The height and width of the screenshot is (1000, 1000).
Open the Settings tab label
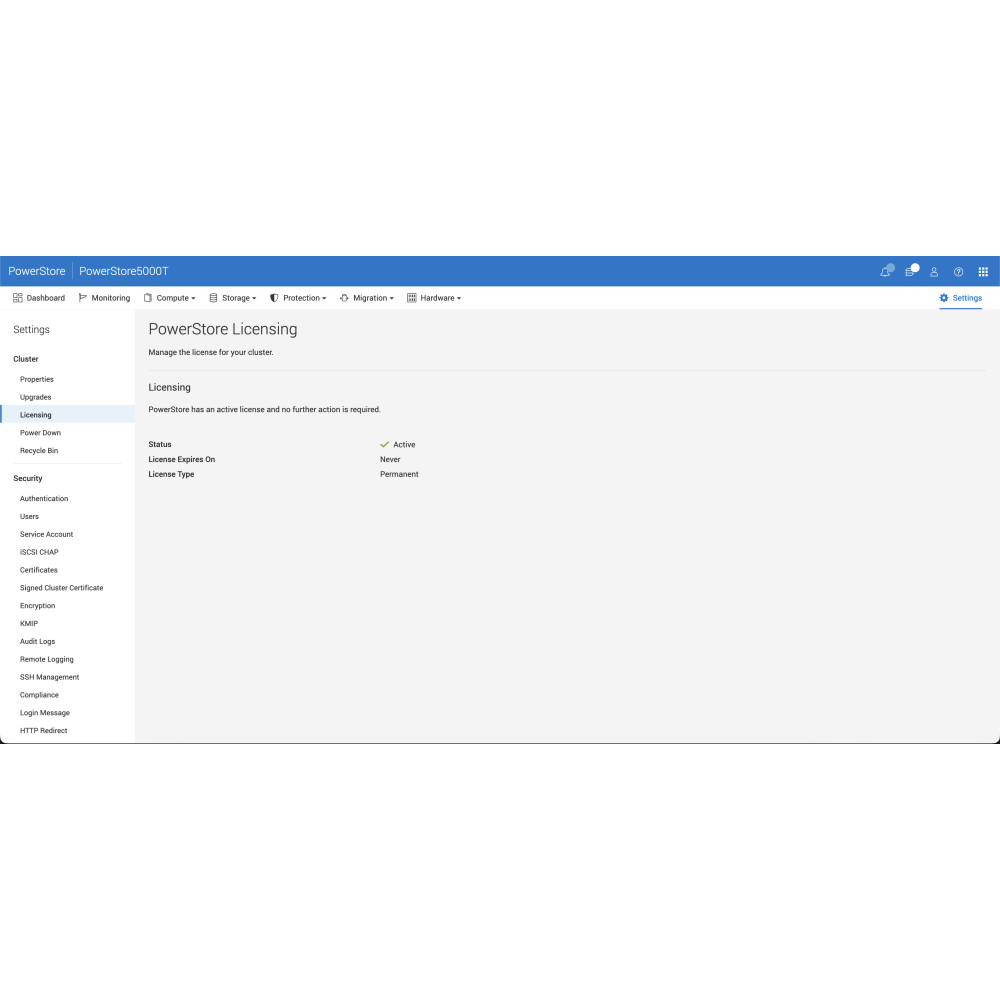click(967, 298)
